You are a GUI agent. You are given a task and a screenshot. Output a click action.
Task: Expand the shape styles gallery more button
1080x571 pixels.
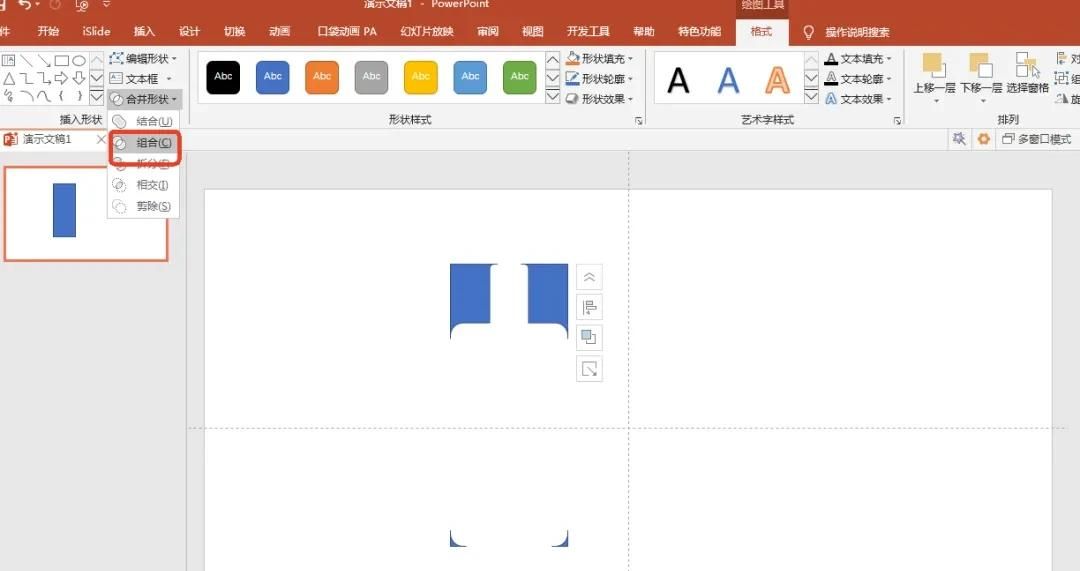(552, 96)
